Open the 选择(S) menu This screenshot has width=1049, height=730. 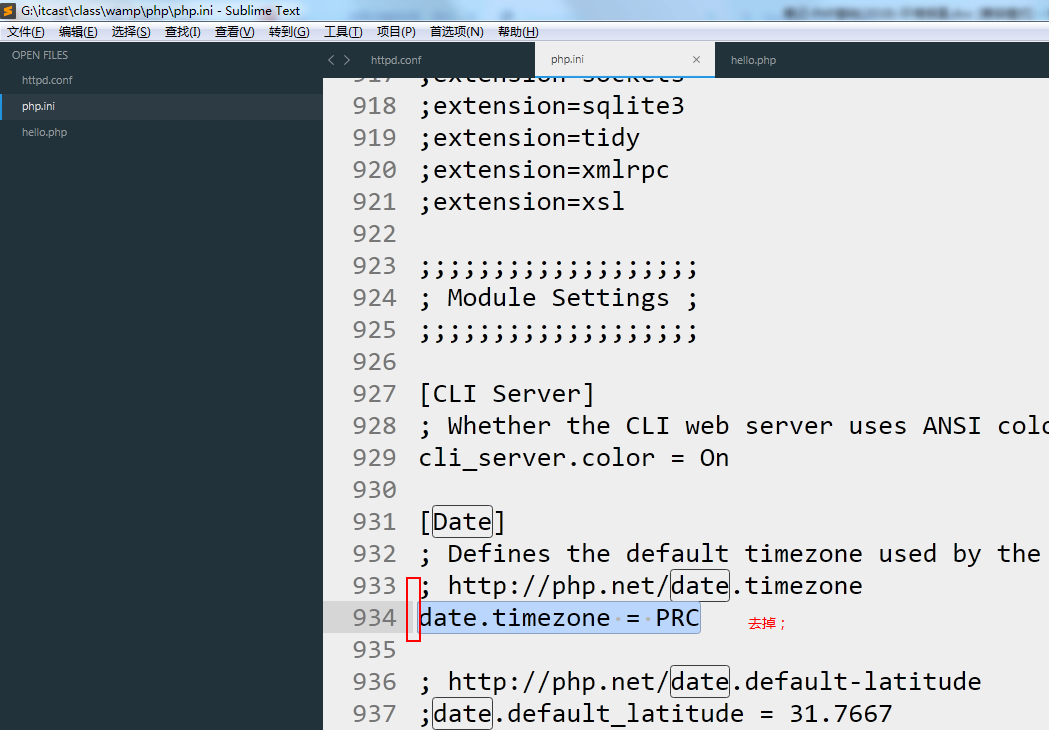pos(130,32)
